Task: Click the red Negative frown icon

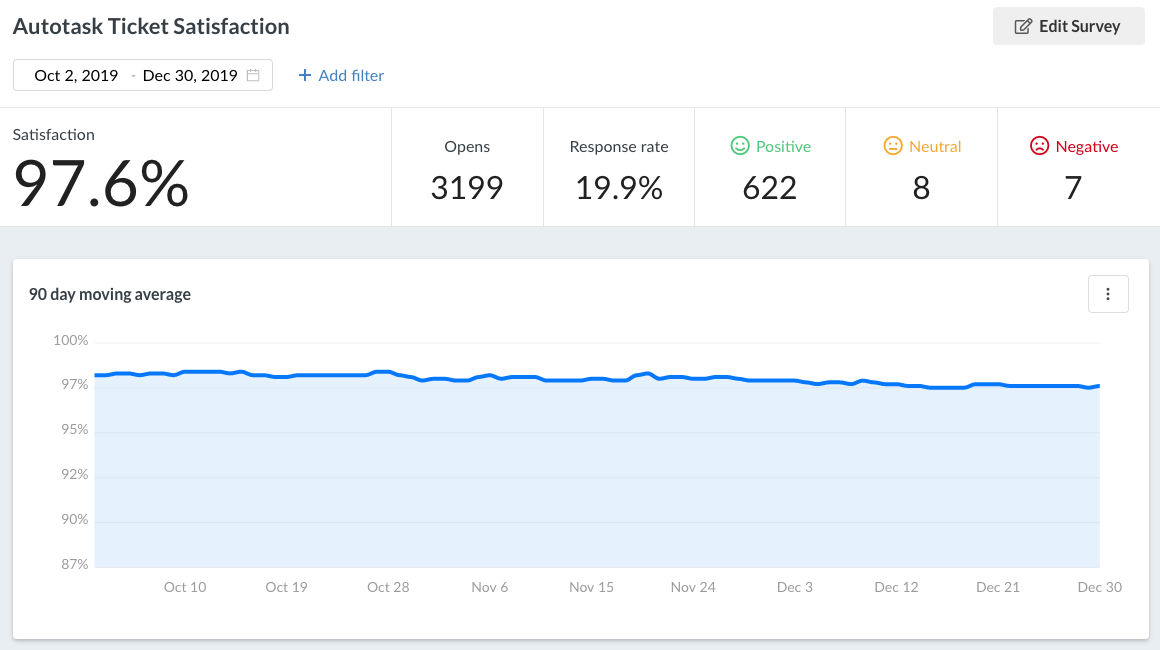Action: click(x=1039, y=146)
